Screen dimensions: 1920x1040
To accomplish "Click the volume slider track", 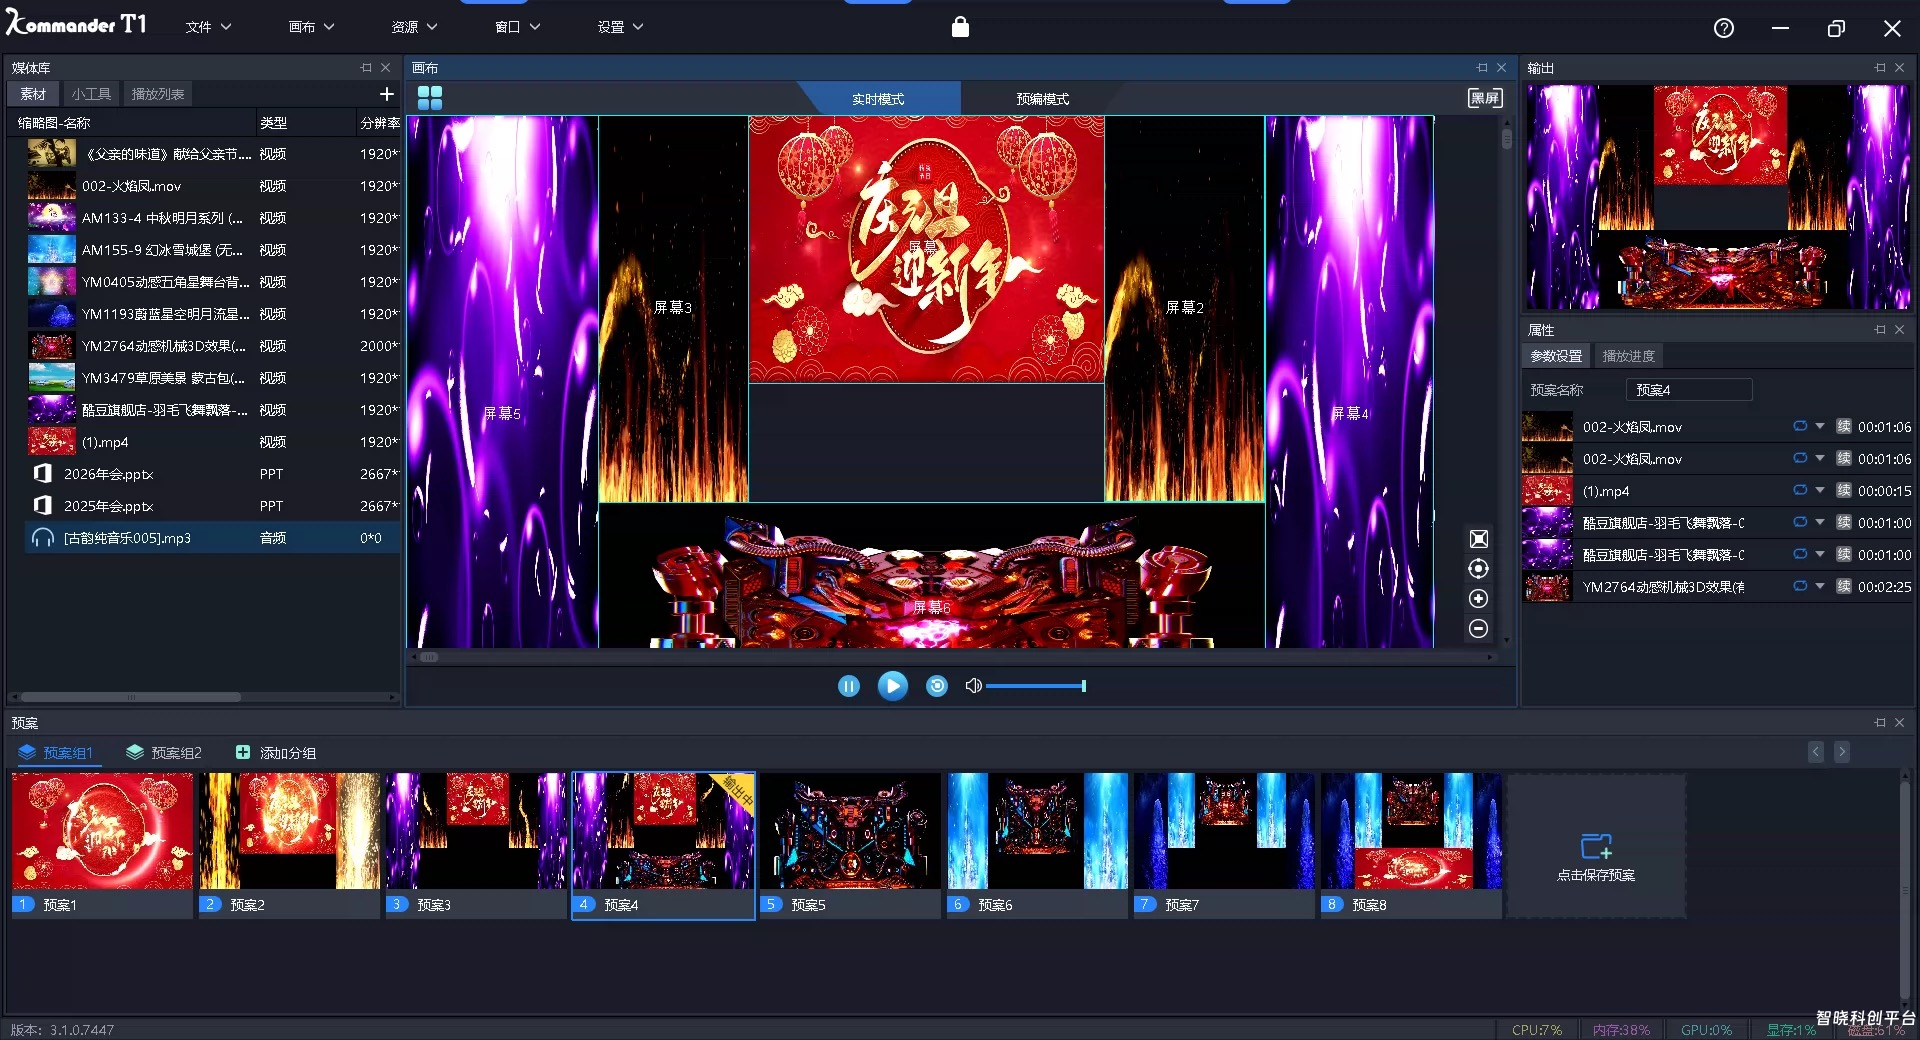I will click(1034, 686).
